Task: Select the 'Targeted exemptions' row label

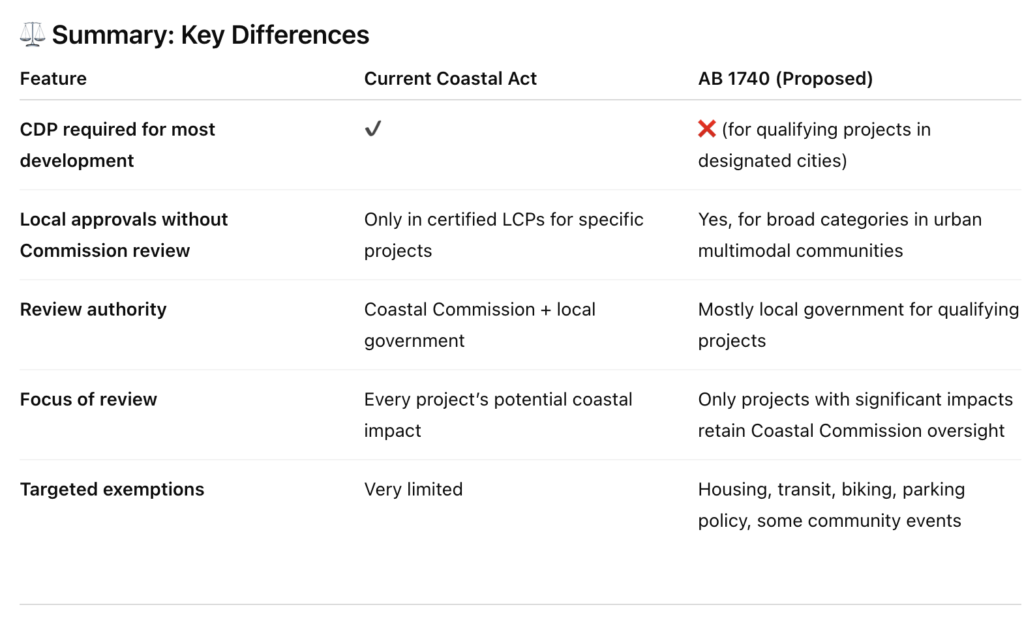Action: click(112, 489)
